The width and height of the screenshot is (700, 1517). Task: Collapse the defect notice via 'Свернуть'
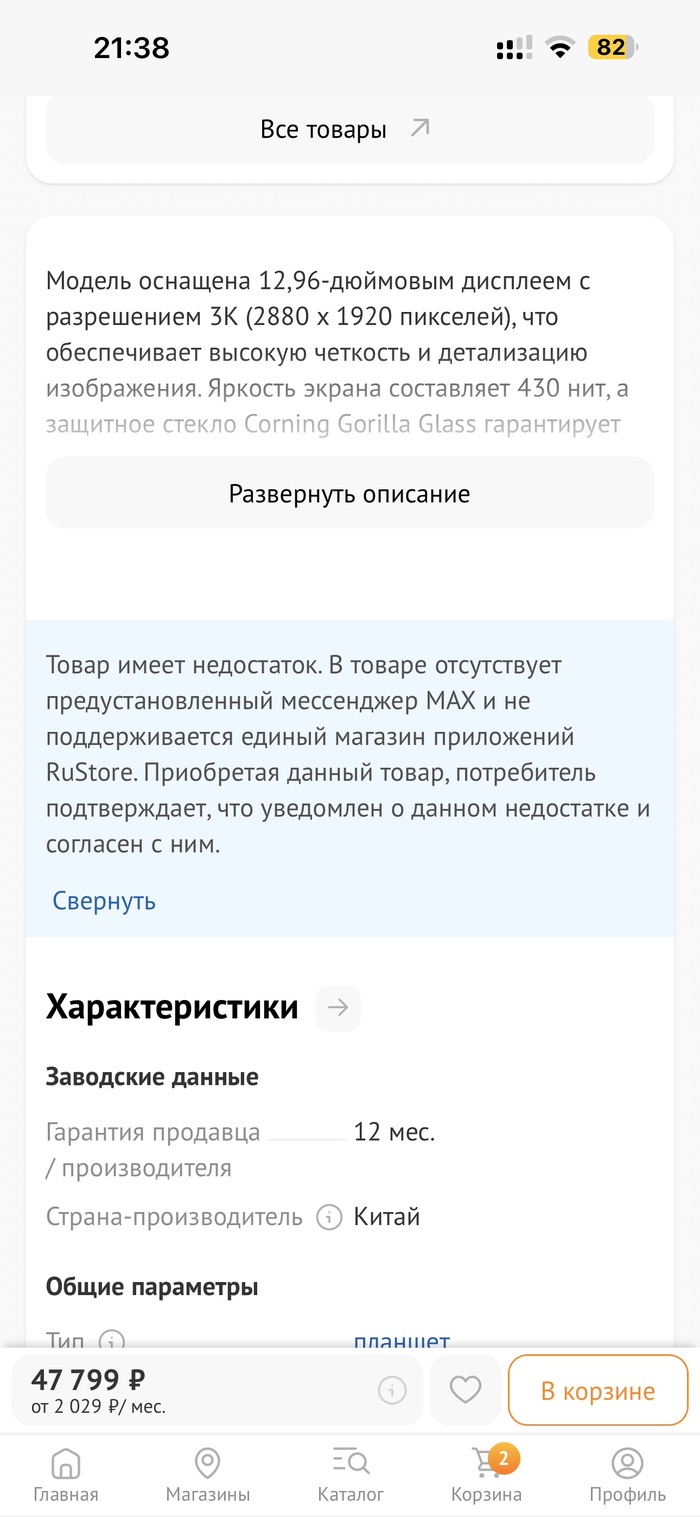tap(104, 900)
